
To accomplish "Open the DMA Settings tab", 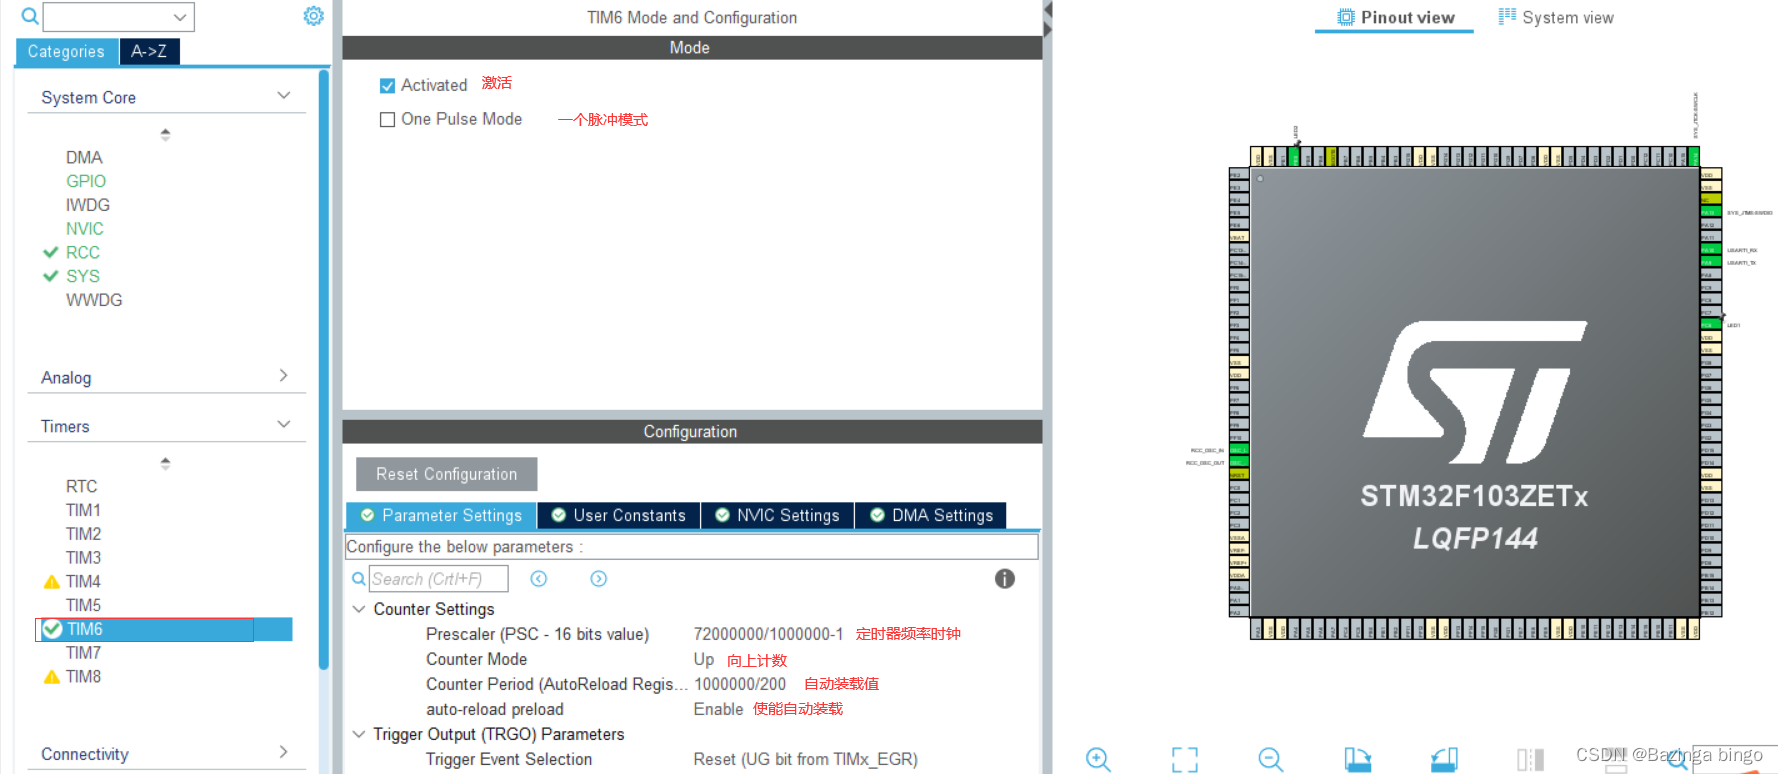I will pyautogui.click(x=931, y=515).
